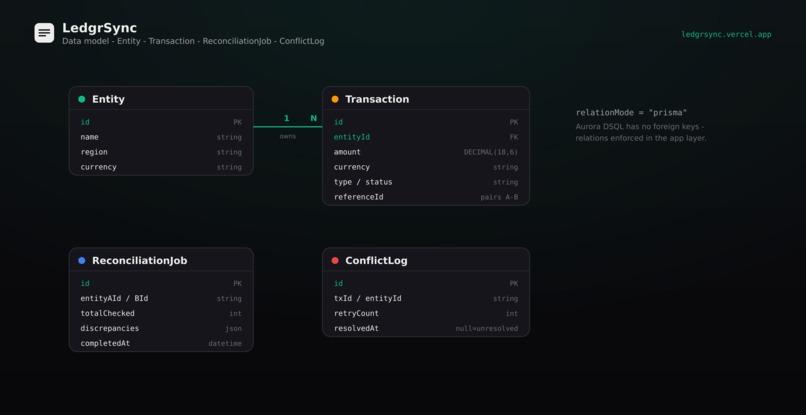Click the relationMode = "prisma" text
This screenshot has height=415, width=806.
click(631, 113)
